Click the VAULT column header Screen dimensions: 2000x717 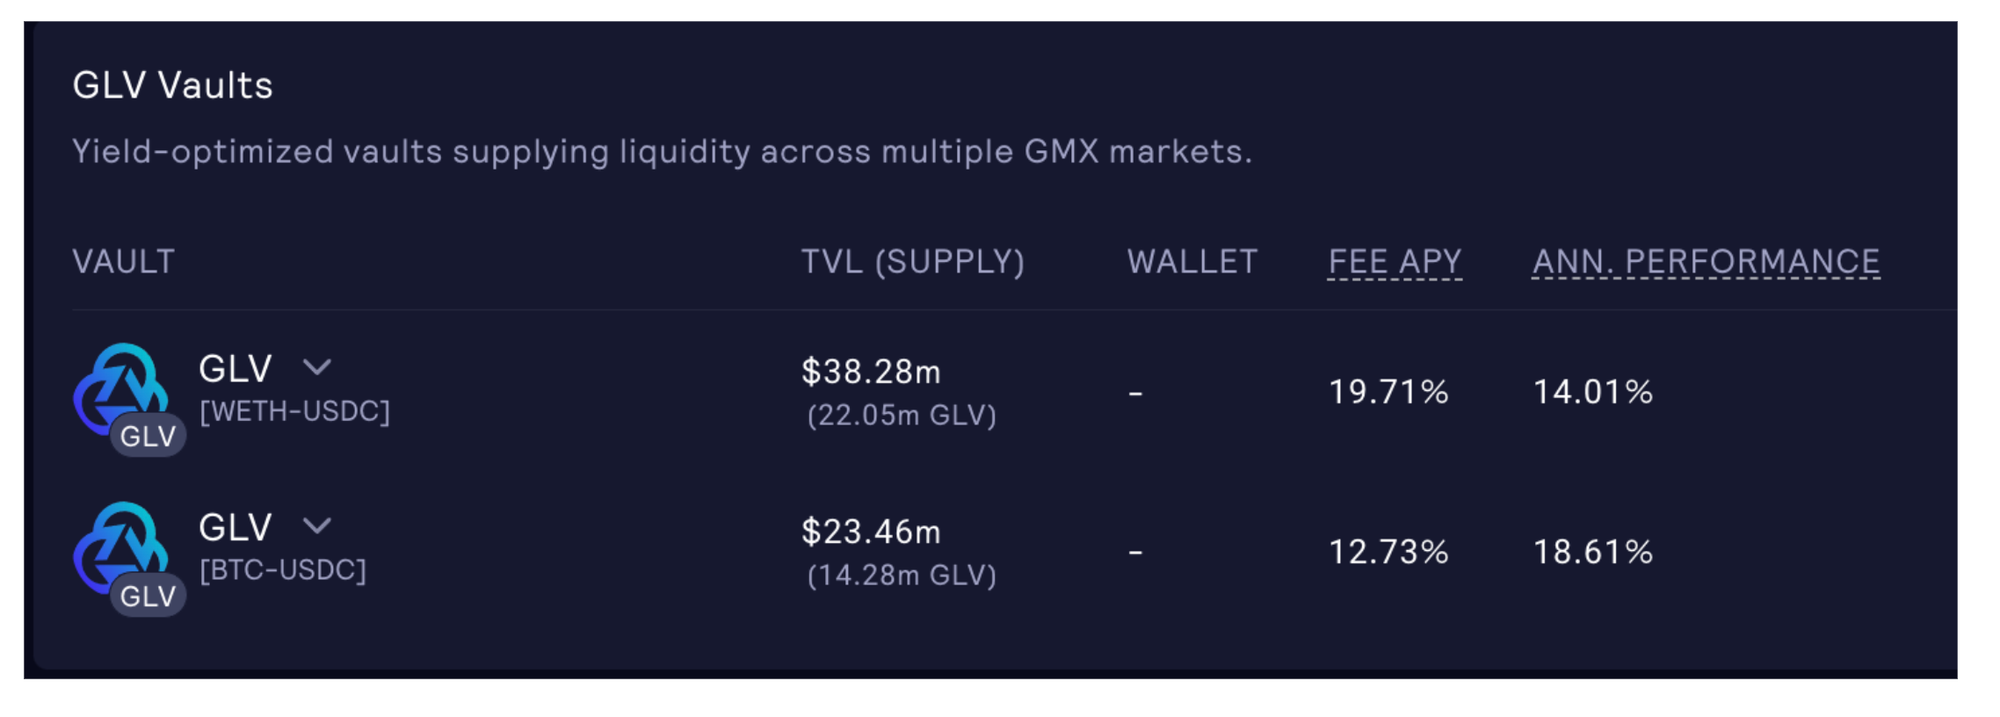pyautogui.click(x=124, y=262)
